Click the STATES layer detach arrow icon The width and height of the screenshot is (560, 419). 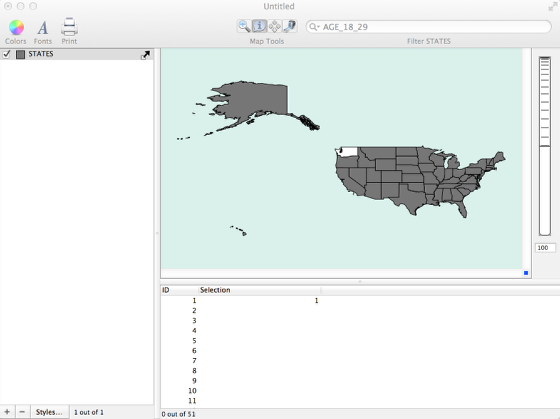tap(145, 55)
